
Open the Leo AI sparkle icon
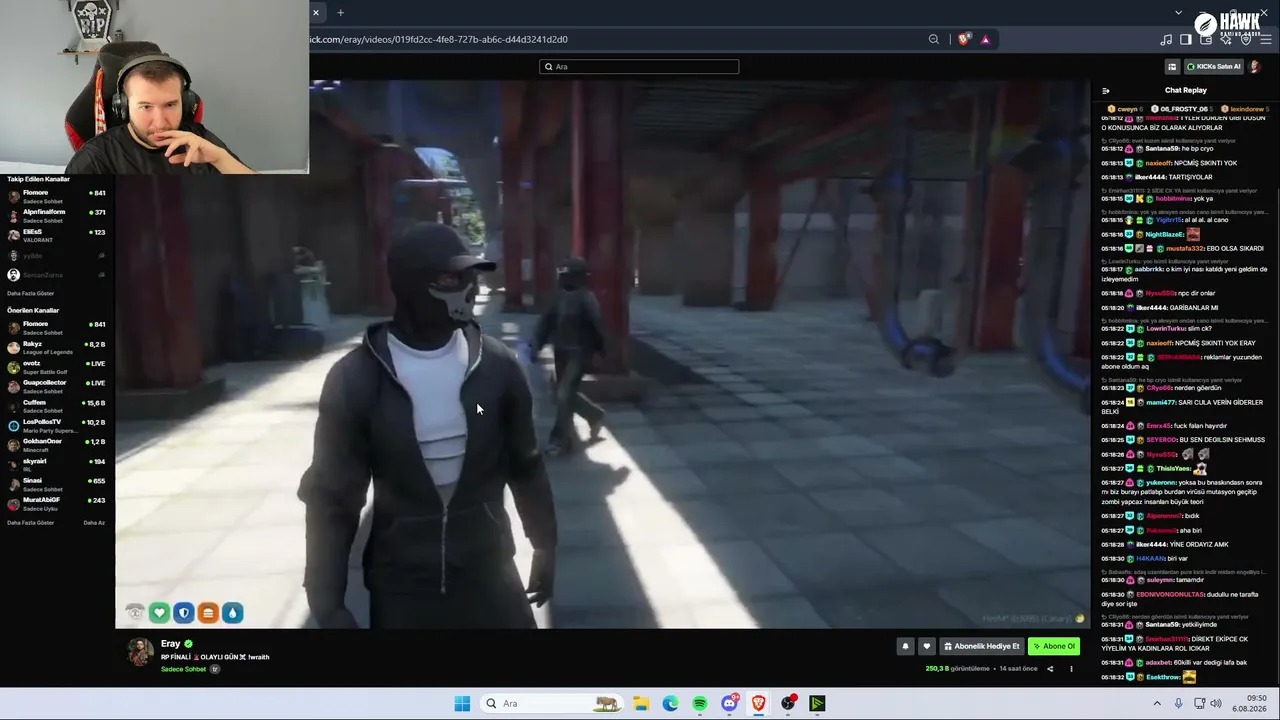1226,39
